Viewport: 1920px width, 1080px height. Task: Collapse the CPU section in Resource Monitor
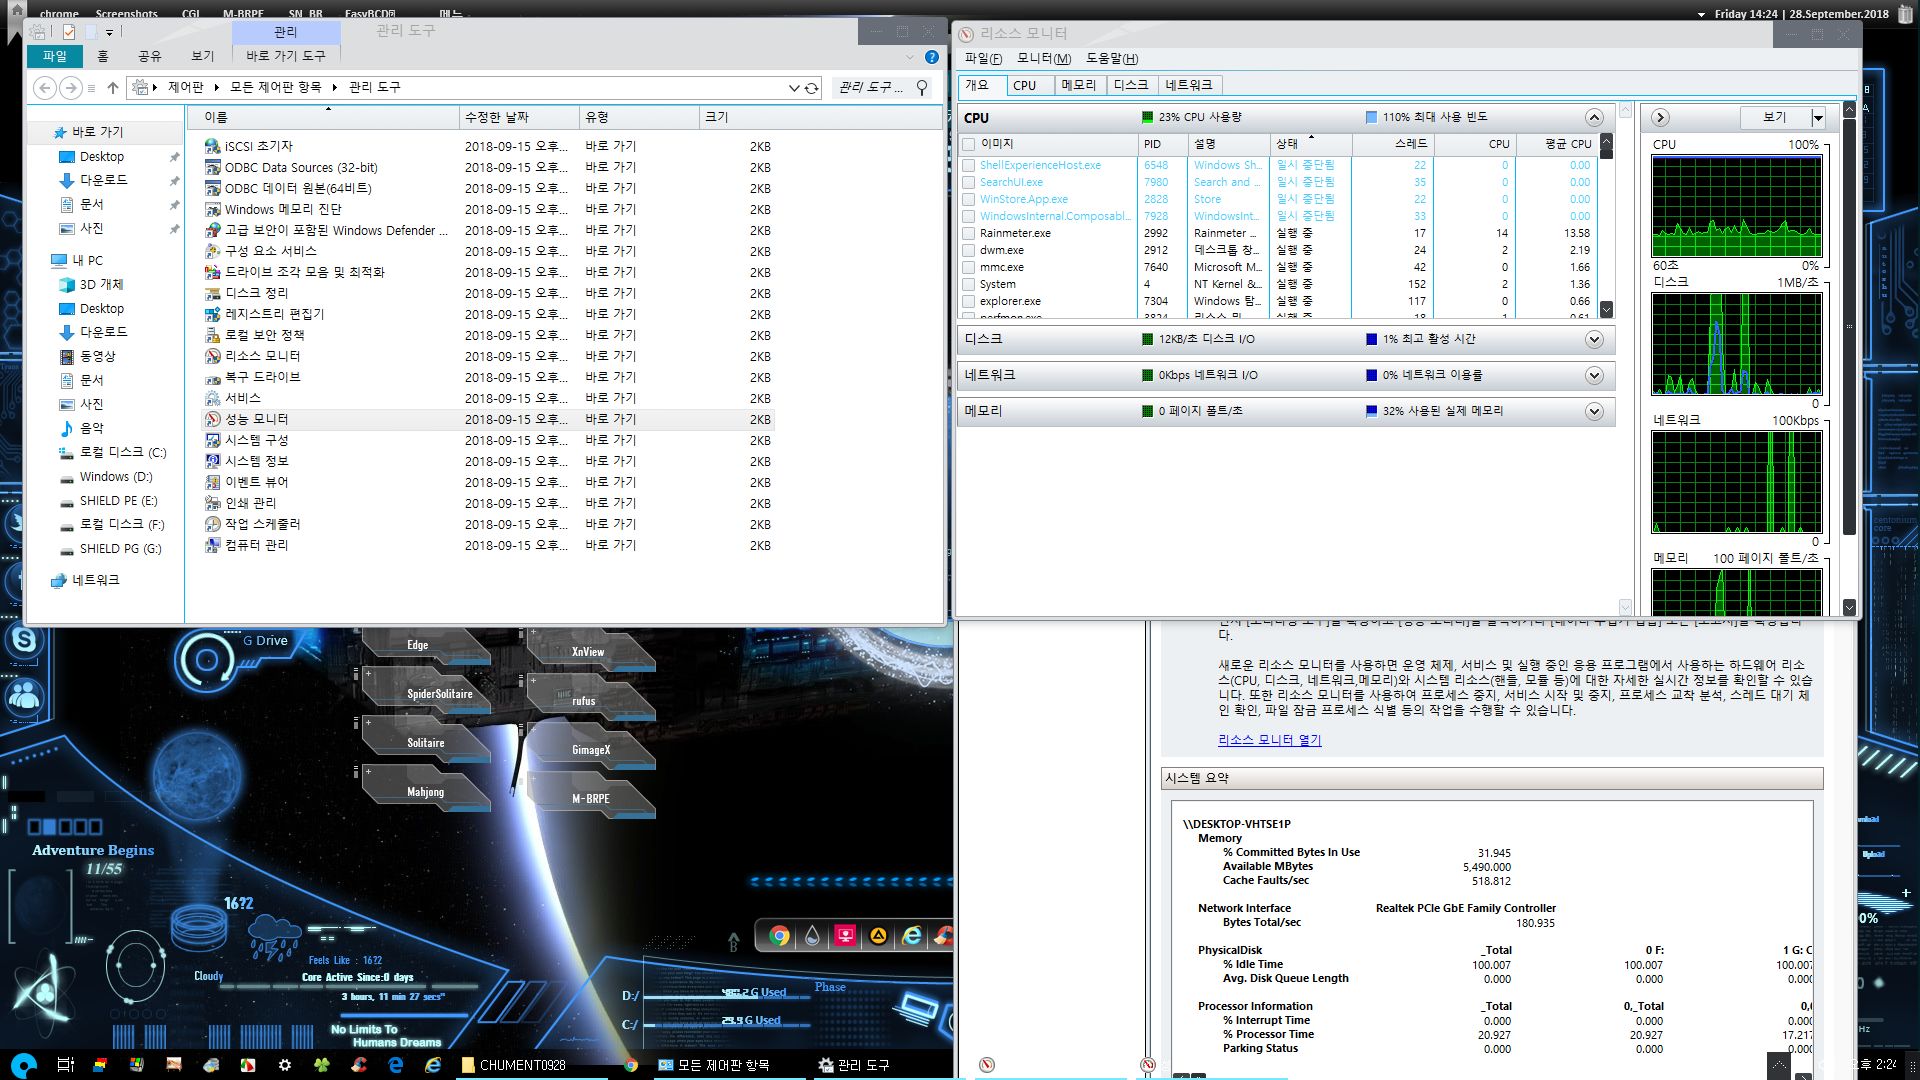[1594, 118]
